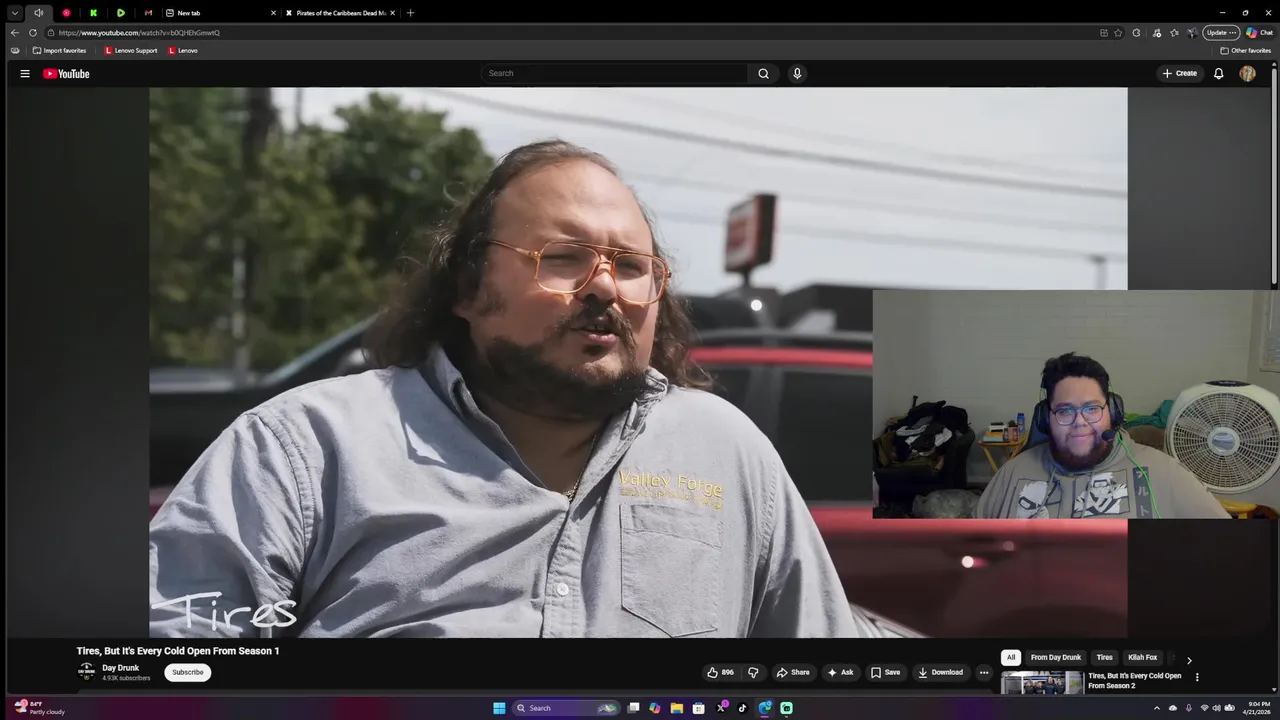
Task: Download the video
Action: pyautogui.click(x=941, y=672)
